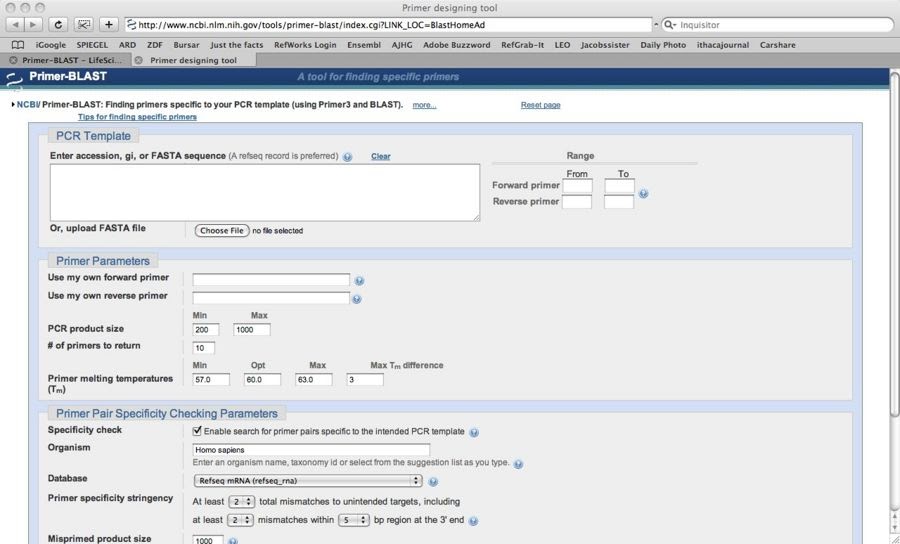This screenshot has width=900, height=544.
Task: Click the browser Forward arrow button
Action: click(33, 25)
